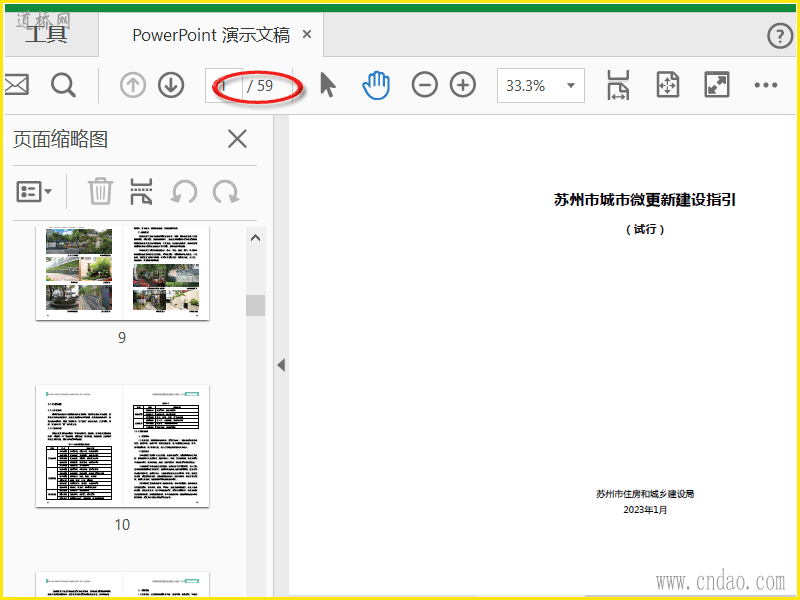Click the total page count 59
Image resolution: width=800 pixels, height=600 pixels.
(x=265, y=86)
